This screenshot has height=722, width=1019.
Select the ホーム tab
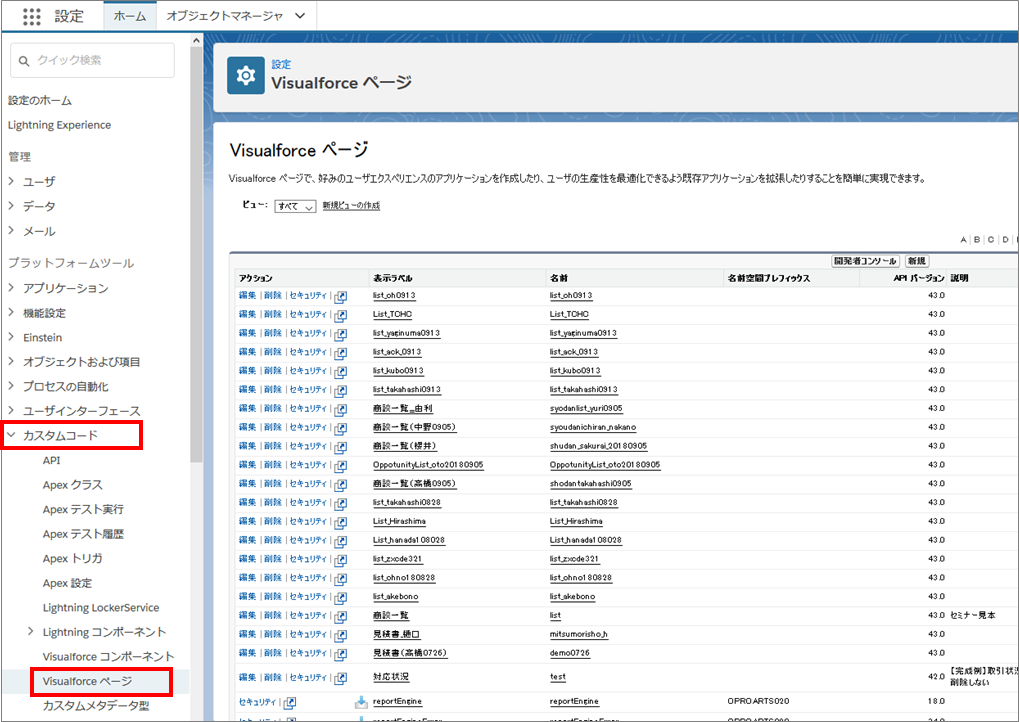pyautogui.click(x=130, y=16)
